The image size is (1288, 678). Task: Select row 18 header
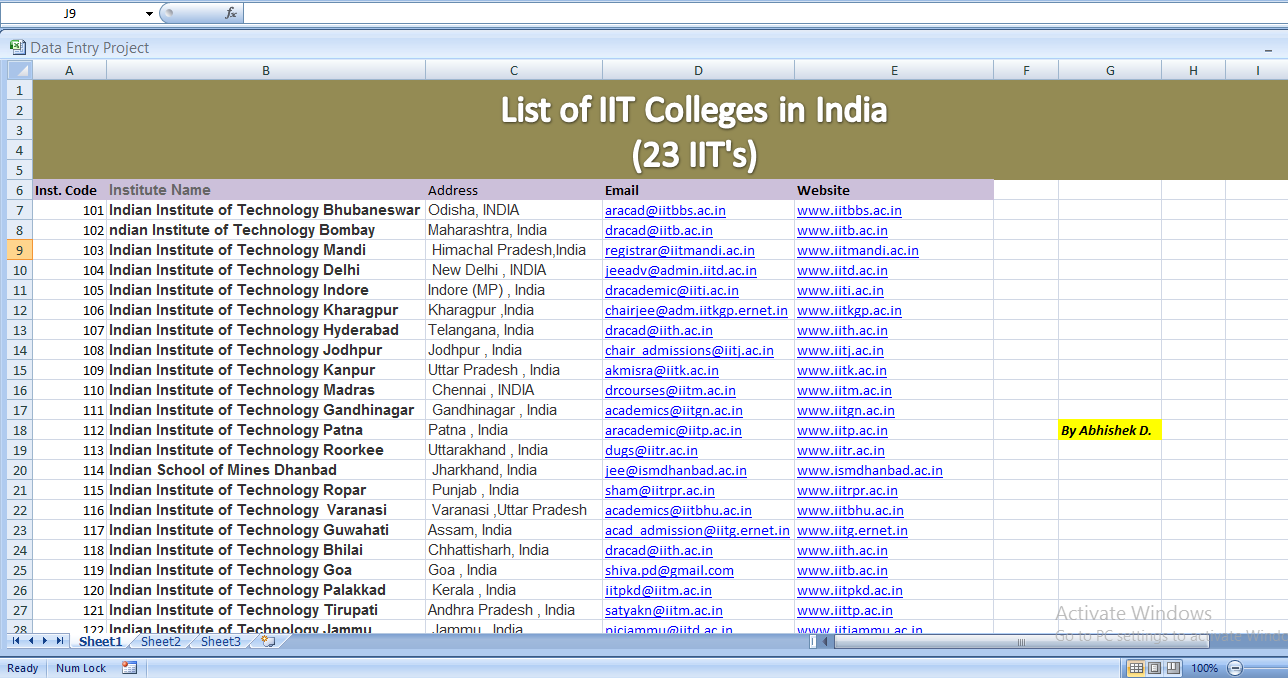point(19,430)
